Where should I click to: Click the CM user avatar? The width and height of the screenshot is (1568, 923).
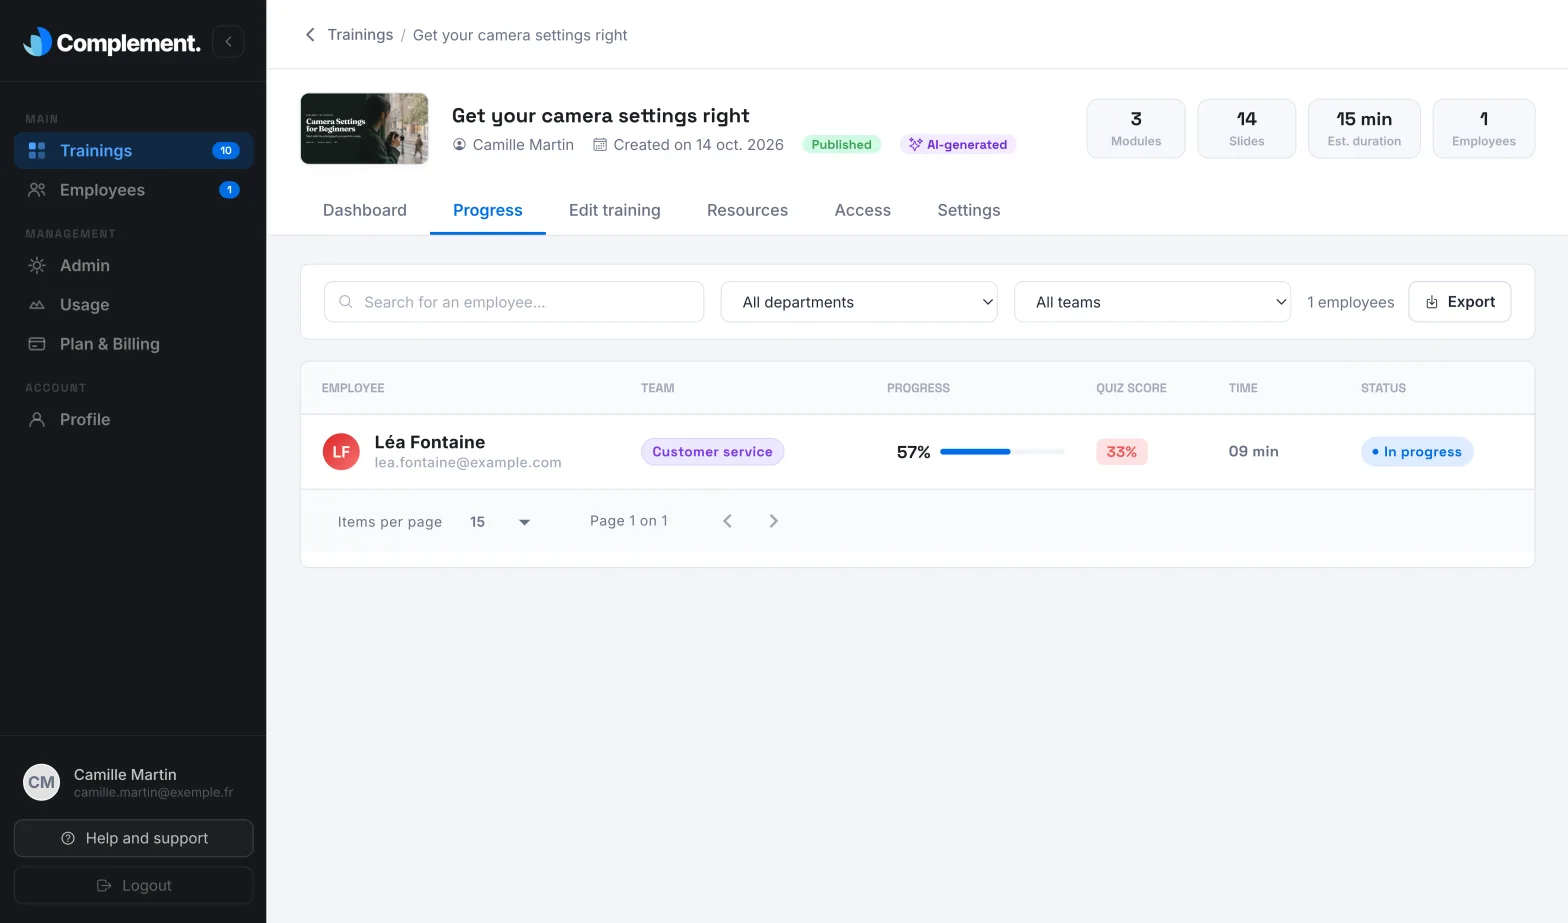tap(41, 783)
